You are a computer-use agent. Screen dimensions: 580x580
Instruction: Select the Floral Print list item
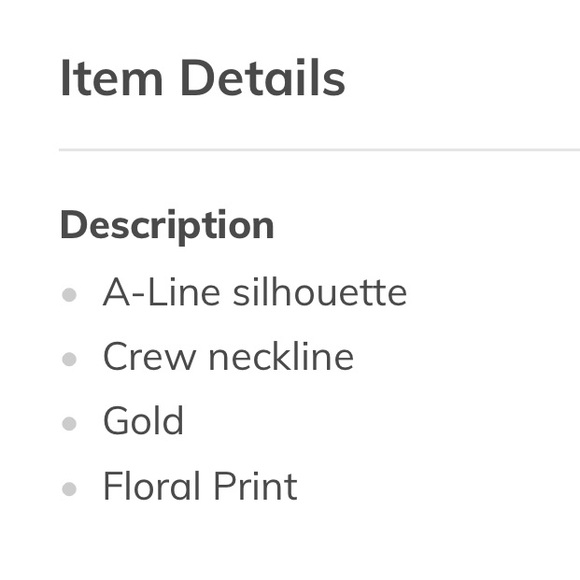point(200,486)
